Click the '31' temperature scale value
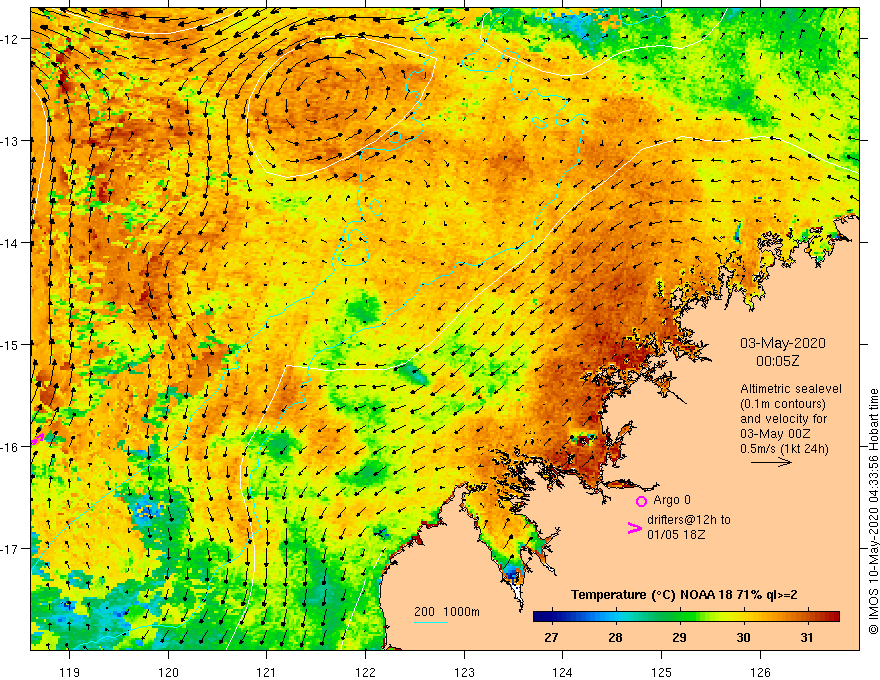 tap(806, 637)
